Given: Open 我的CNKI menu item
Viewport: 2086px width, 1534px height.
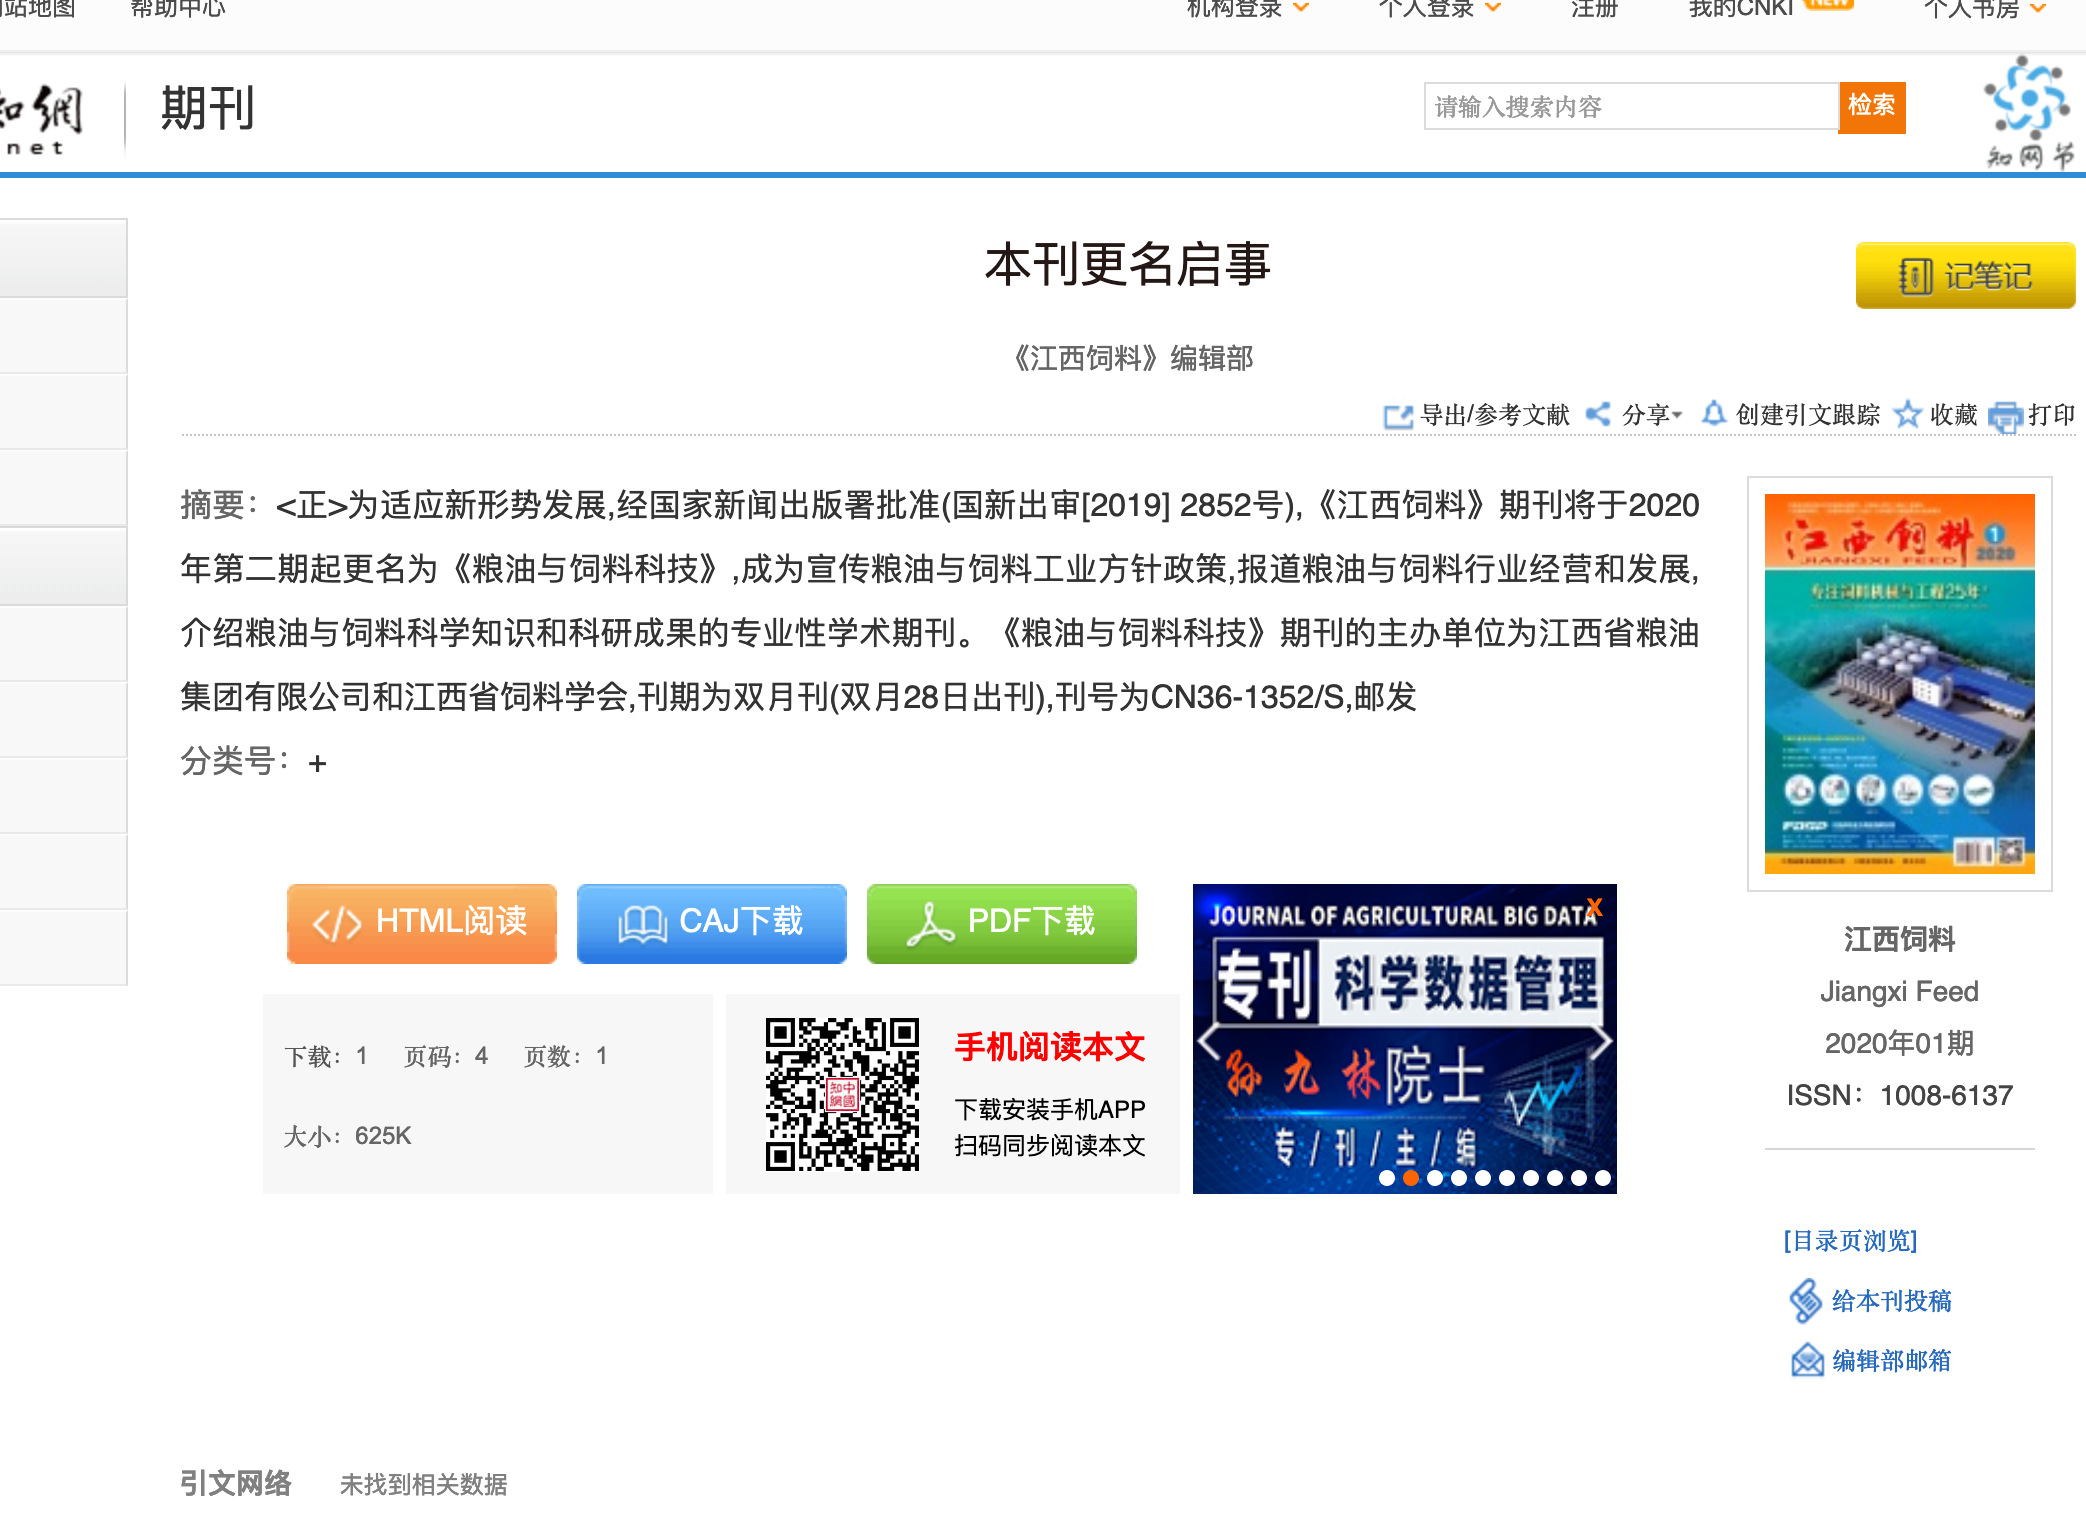Looking at the screenshot, I should click(x=1741, y=9).
